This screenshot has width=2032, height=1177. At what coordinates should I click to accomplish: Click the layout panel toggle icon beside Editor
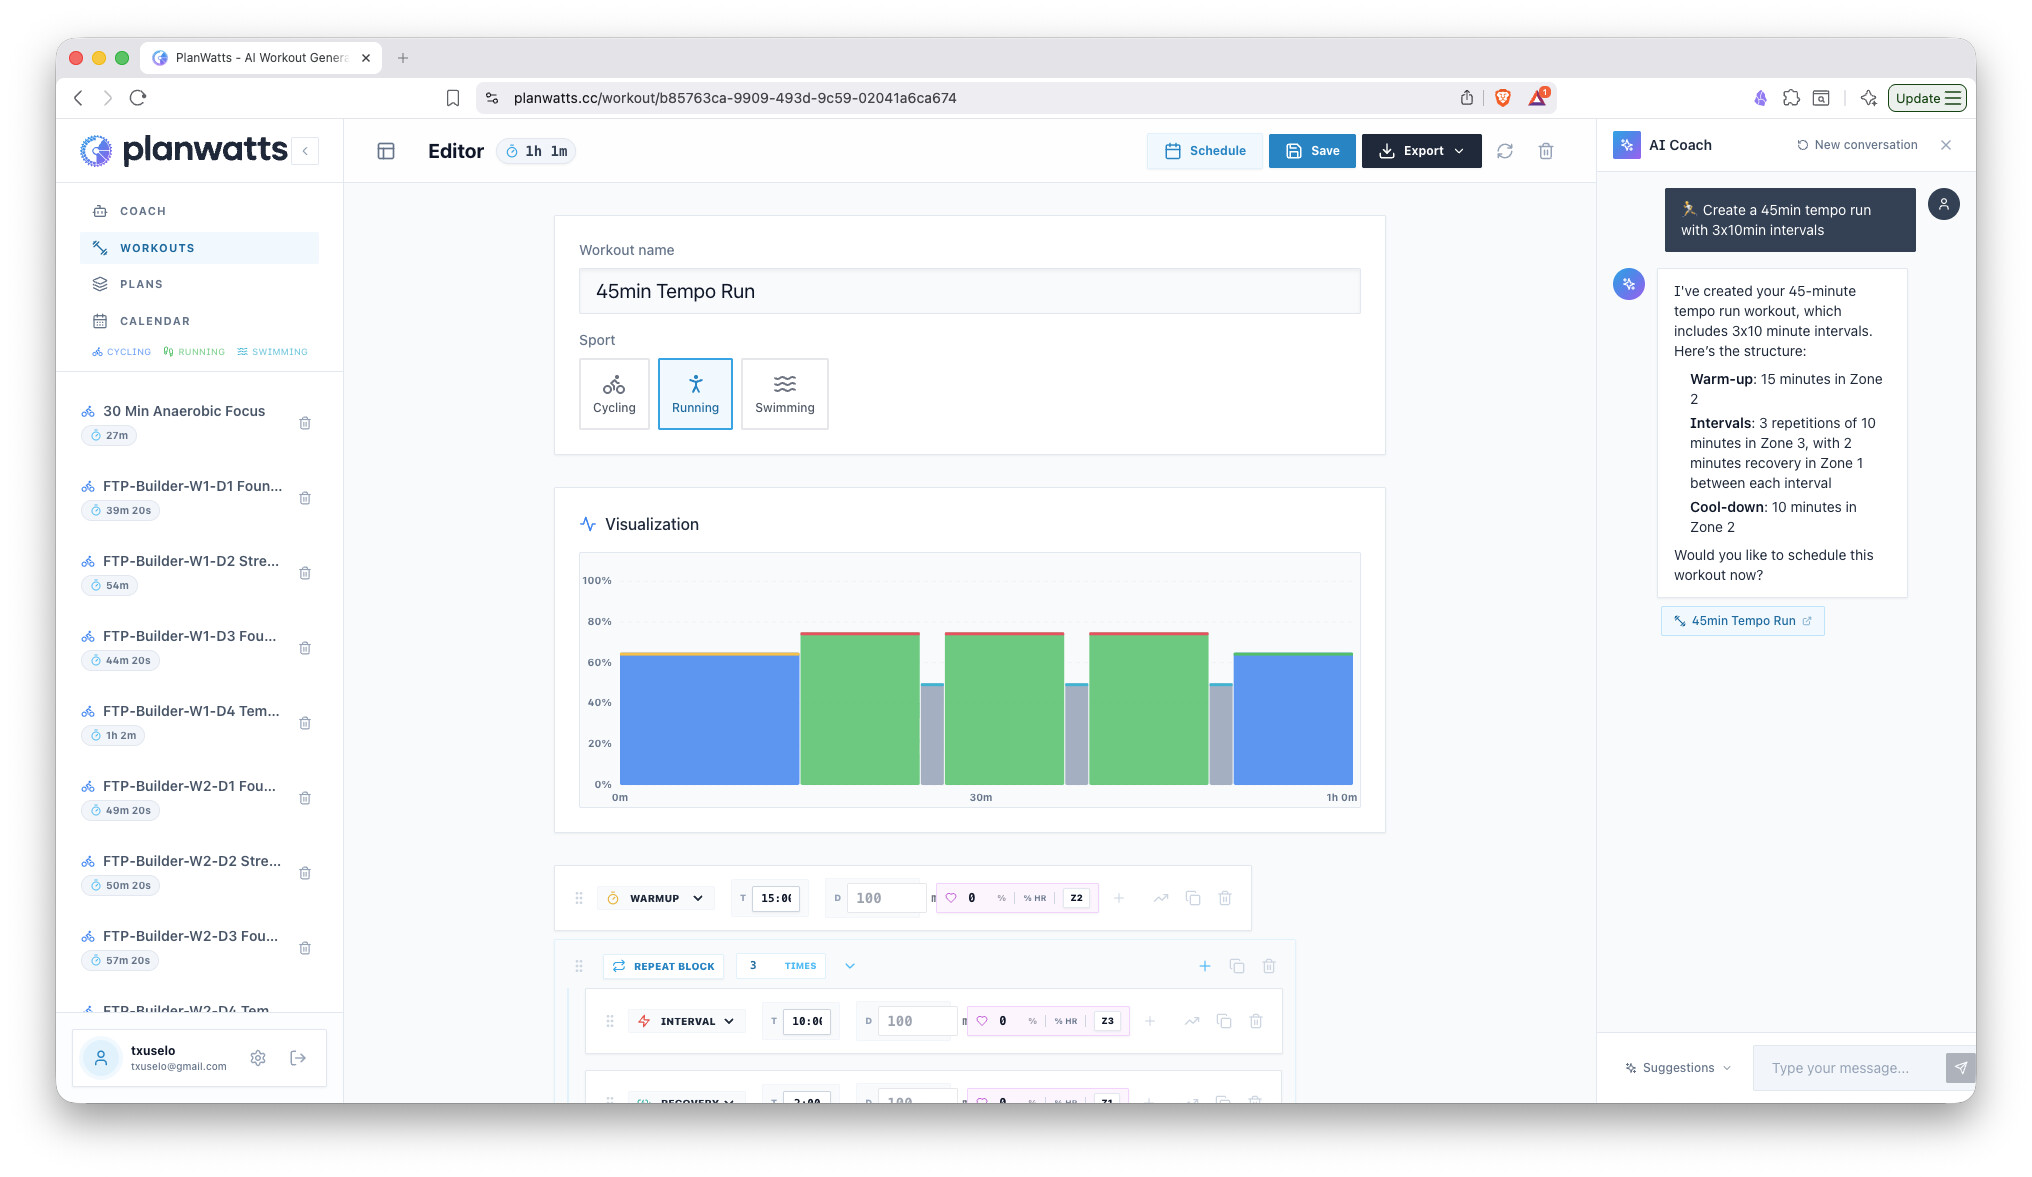pos(386,151)
